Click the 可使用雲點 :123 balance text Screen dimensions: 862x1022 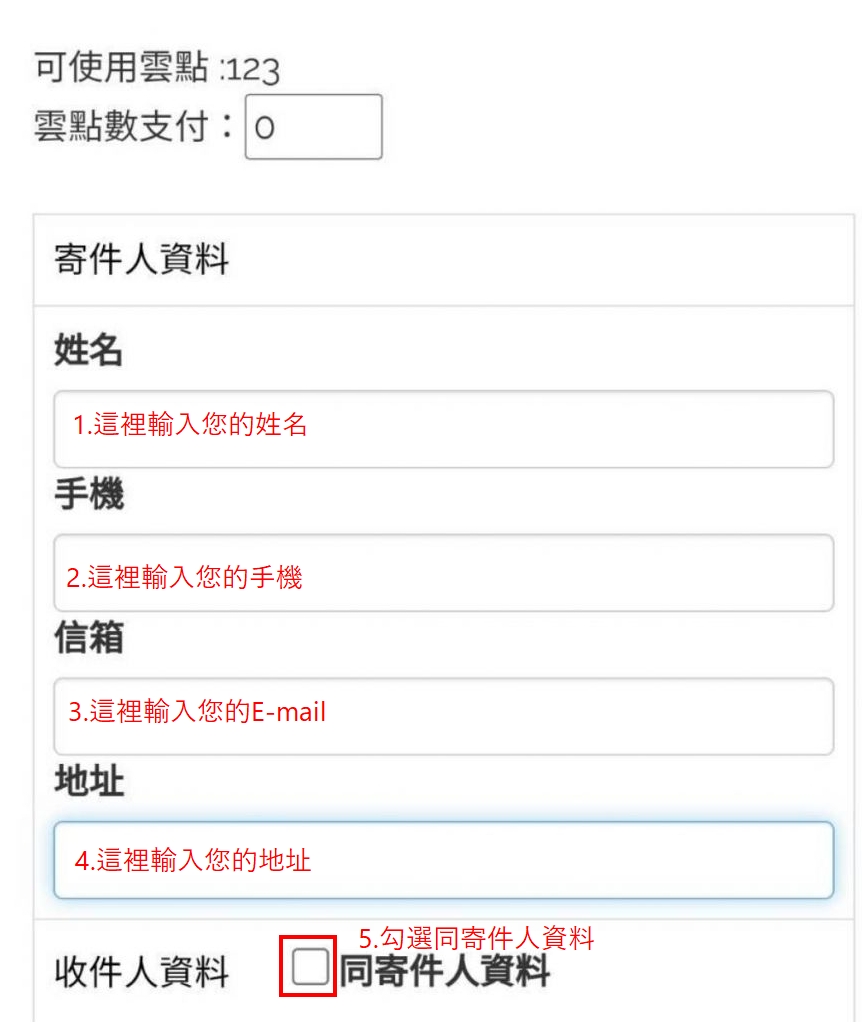coord(157,69)
